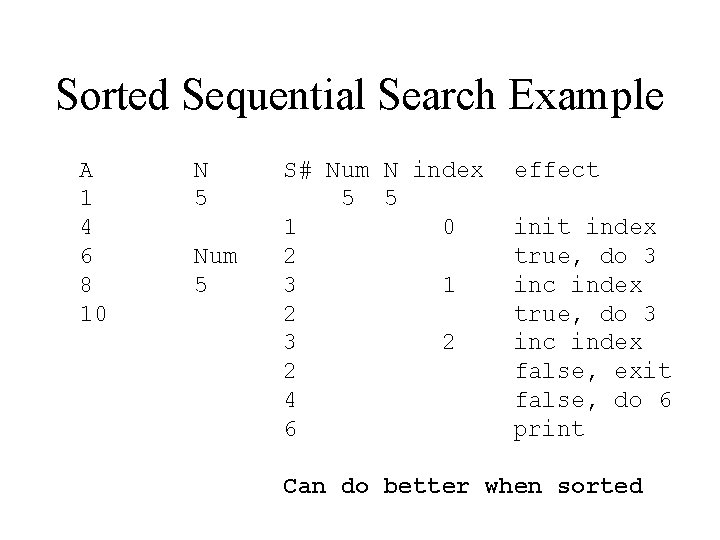Click step number 4 in the S# column
This screenshot has height=540, width=720.
click(x=290, y=400)
